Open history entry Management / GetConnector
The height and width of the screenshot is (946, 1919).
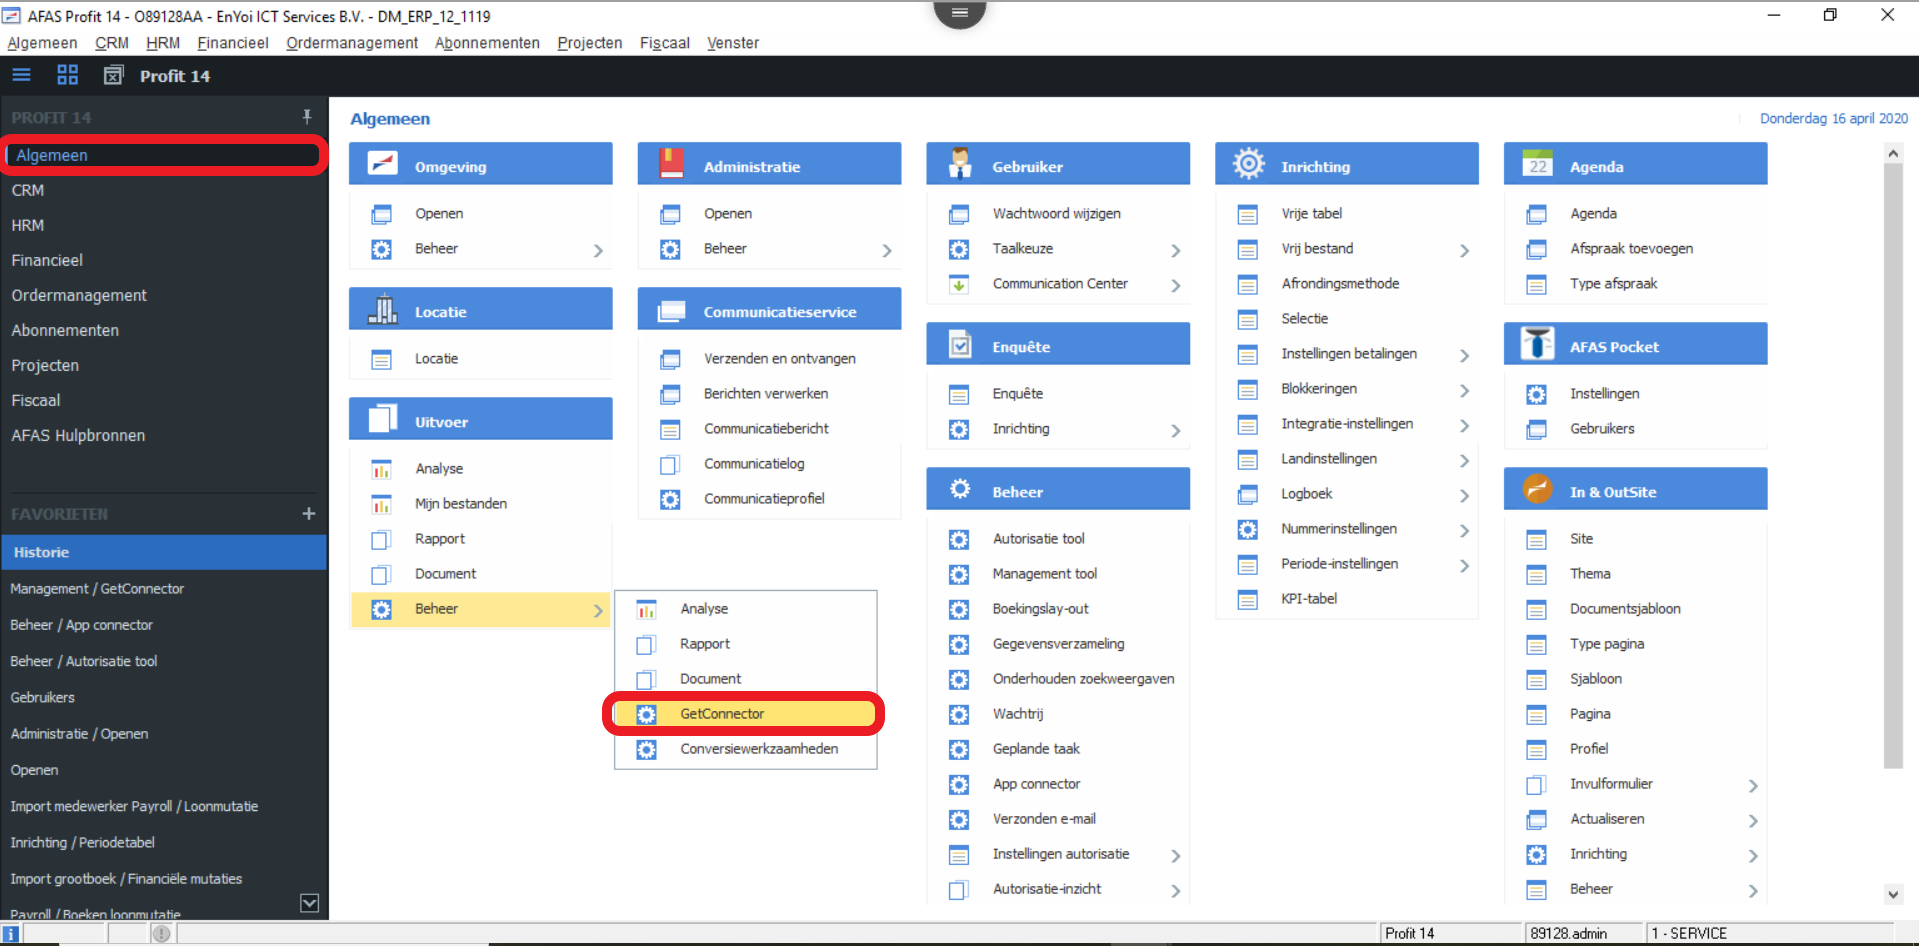(x=97, y=588)
